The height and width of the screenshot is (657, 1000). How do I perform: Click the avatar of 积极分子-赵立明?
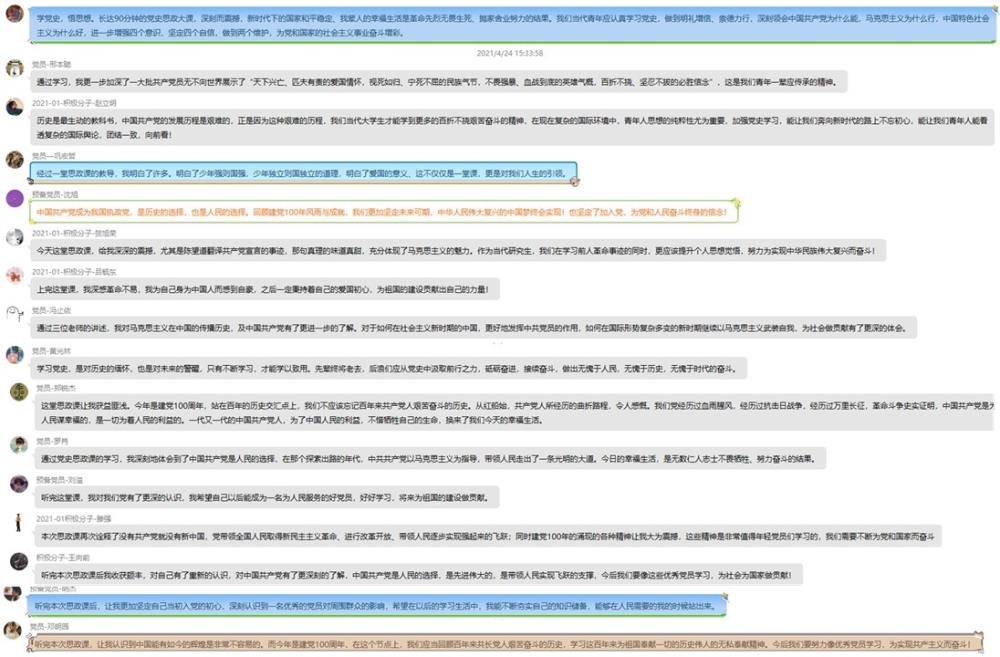[x=14, y=106]
